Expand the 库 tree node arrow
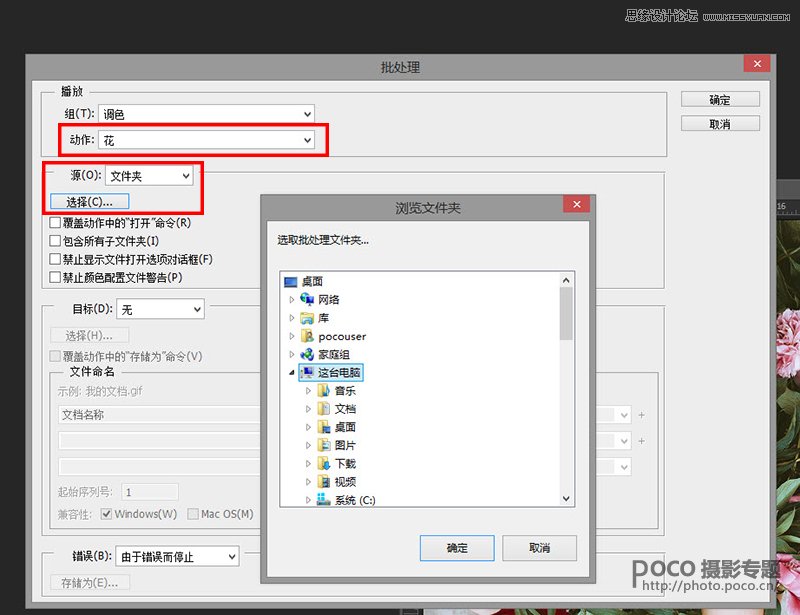The height and width of the screenshot is (615, 800). pyautogui.click(x=292, y=318)
